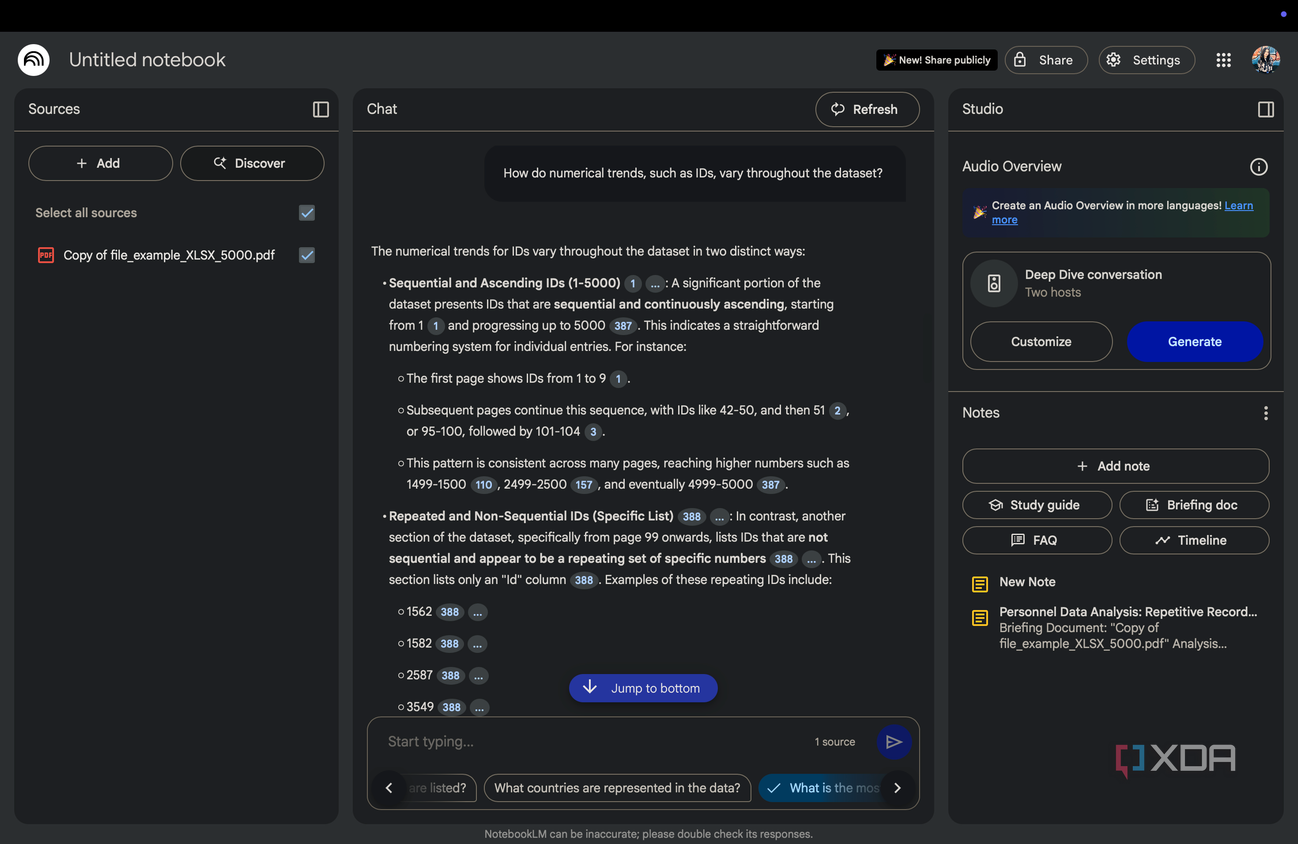Open Audio Overview info icon
The image size is (1298, 844).
point(1259,167)
